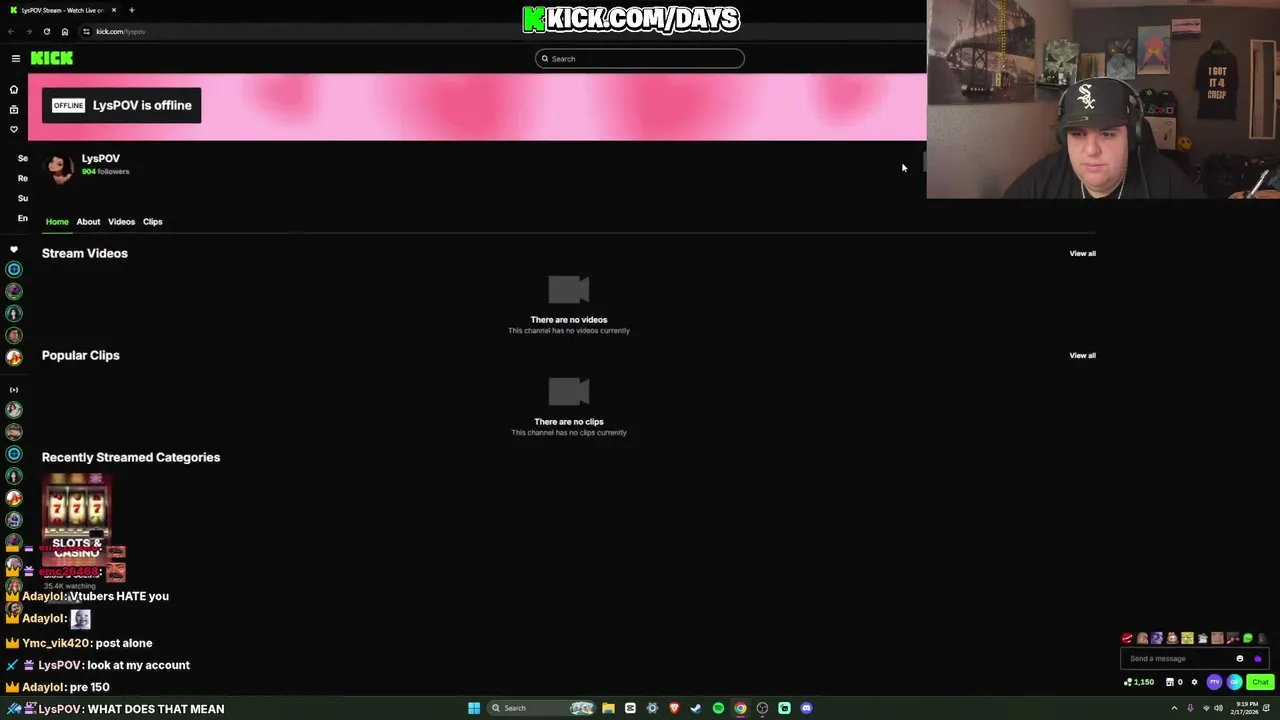Switch to the Home channel tab

[x=57, y=222]
